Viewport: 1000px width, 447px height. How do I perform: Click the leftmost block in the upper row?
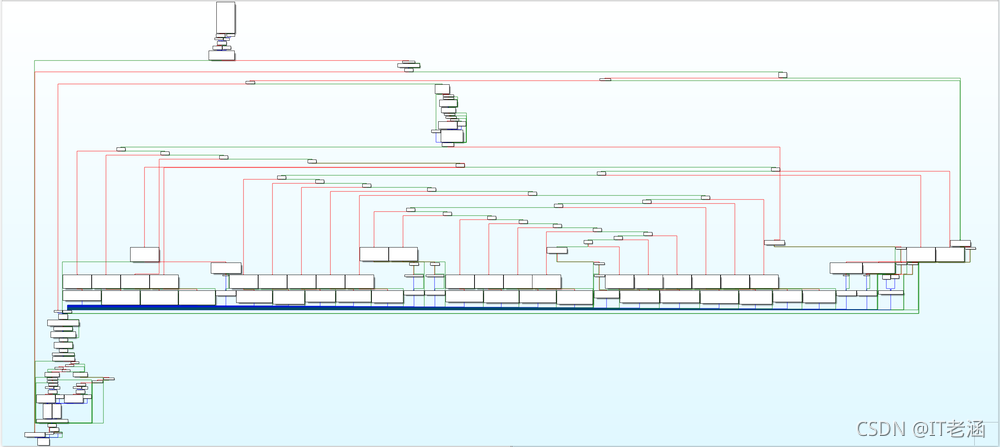(77, 281)
